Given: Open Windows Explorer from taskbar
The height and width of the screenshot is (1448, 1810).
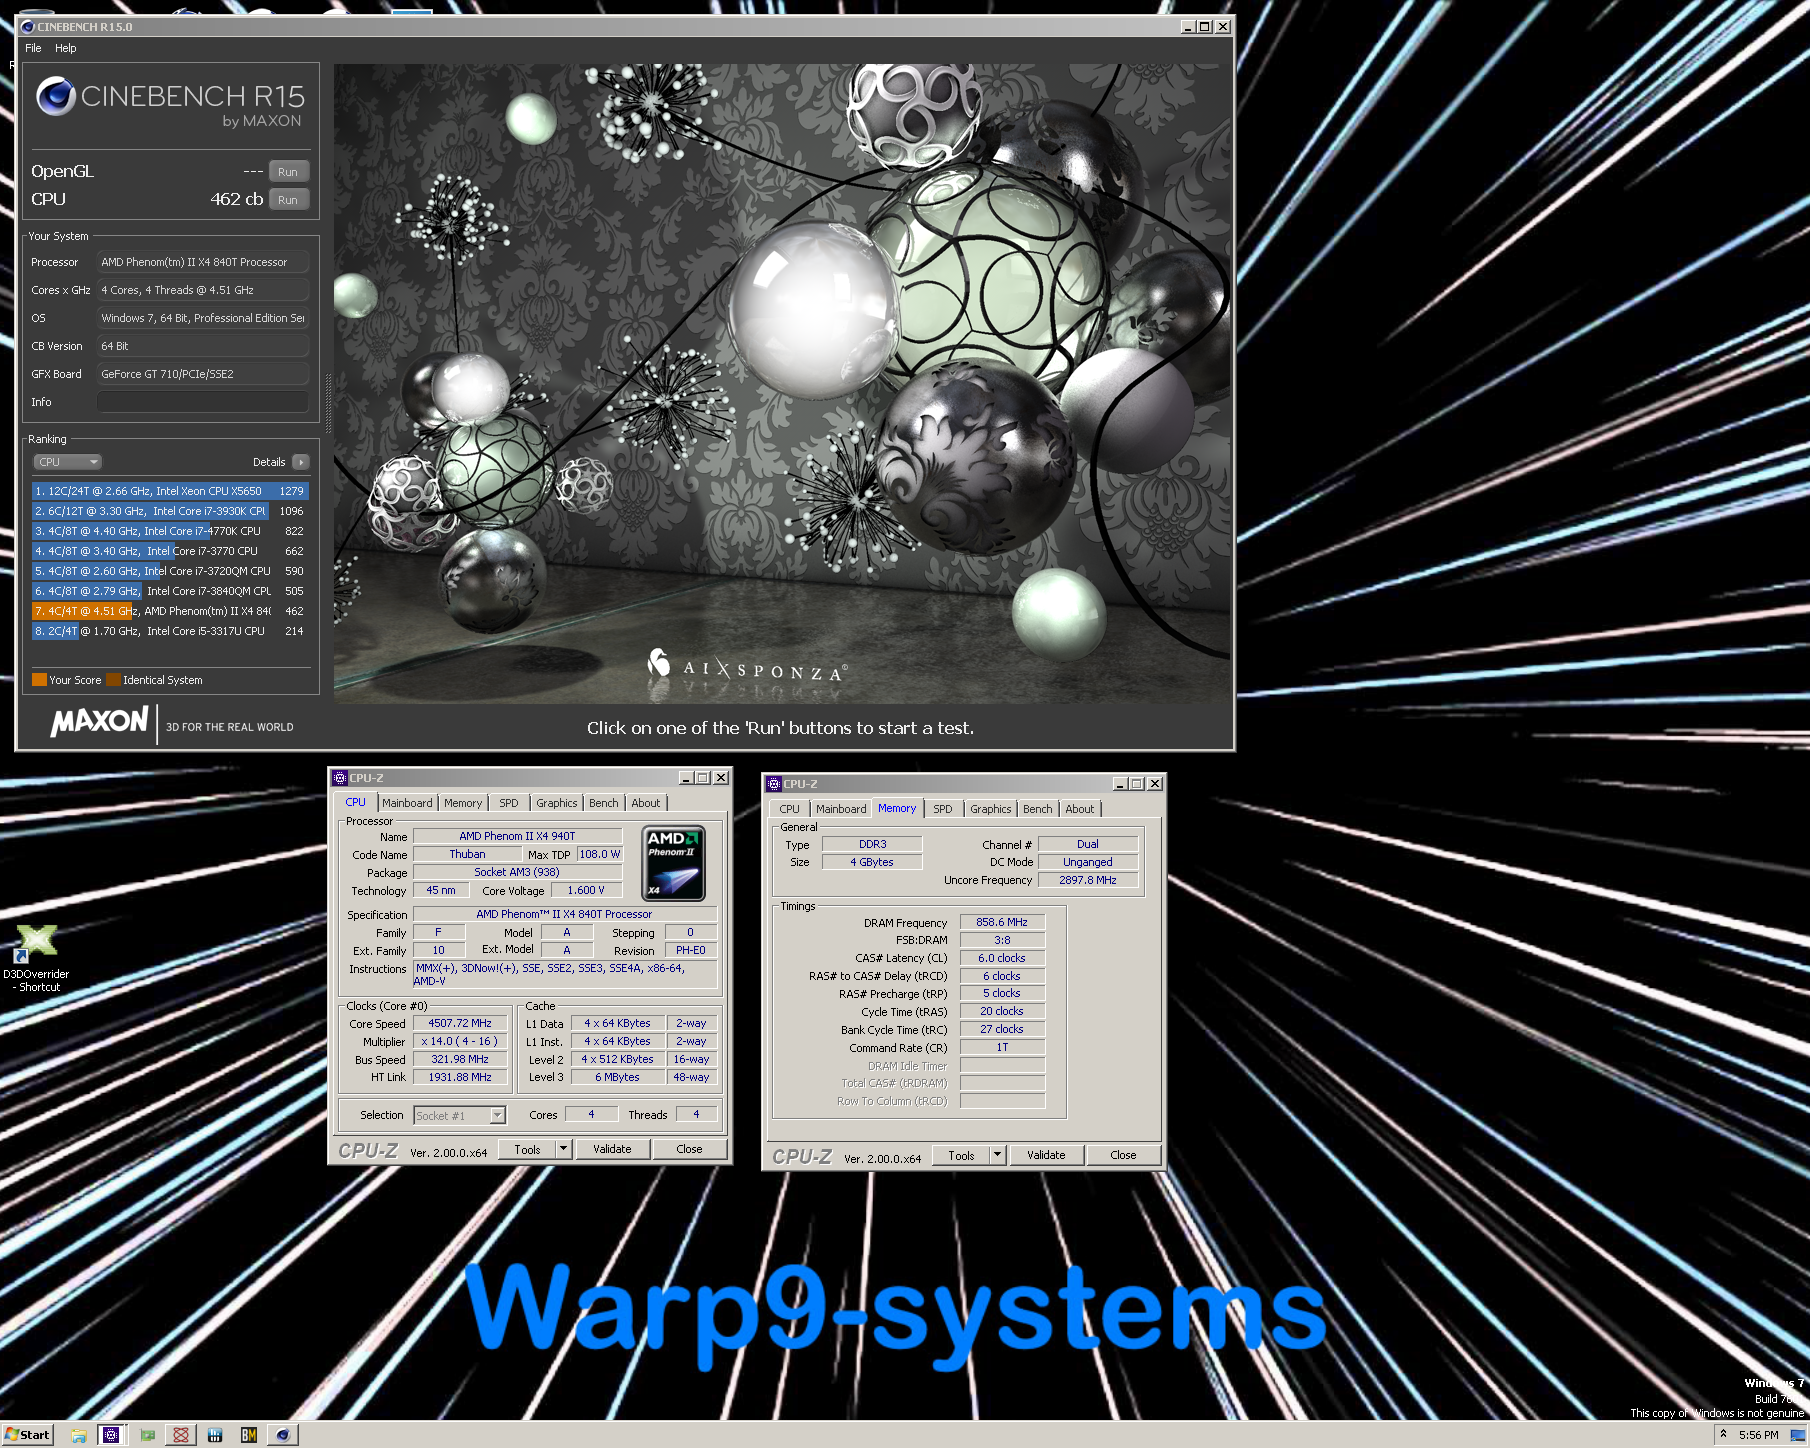Looking at the screenshot, I should tap(79, 1435).
